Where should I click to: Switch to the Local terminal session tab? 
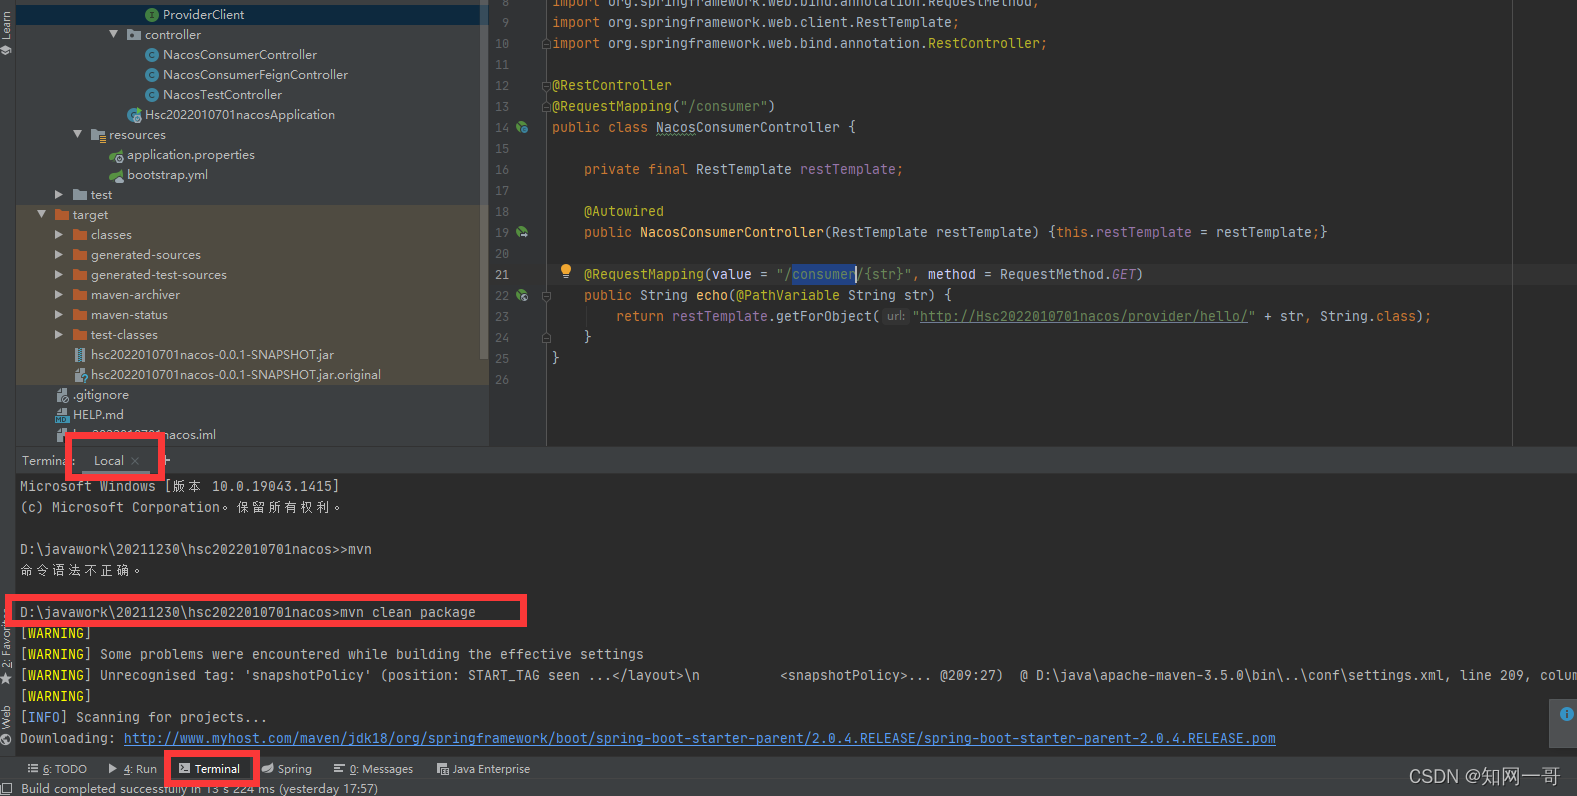point(109,461)
